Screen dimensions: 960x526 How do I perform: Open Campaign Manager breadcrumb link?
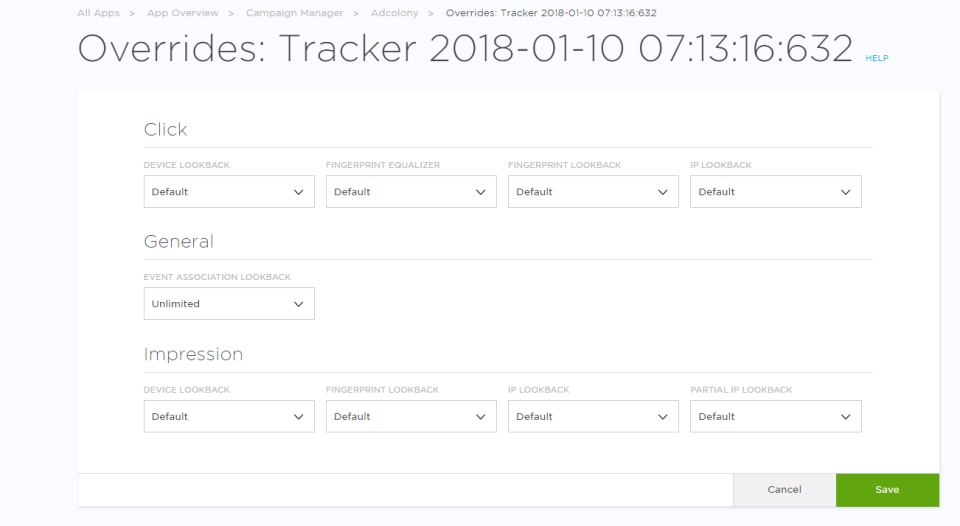pos(294,13)
